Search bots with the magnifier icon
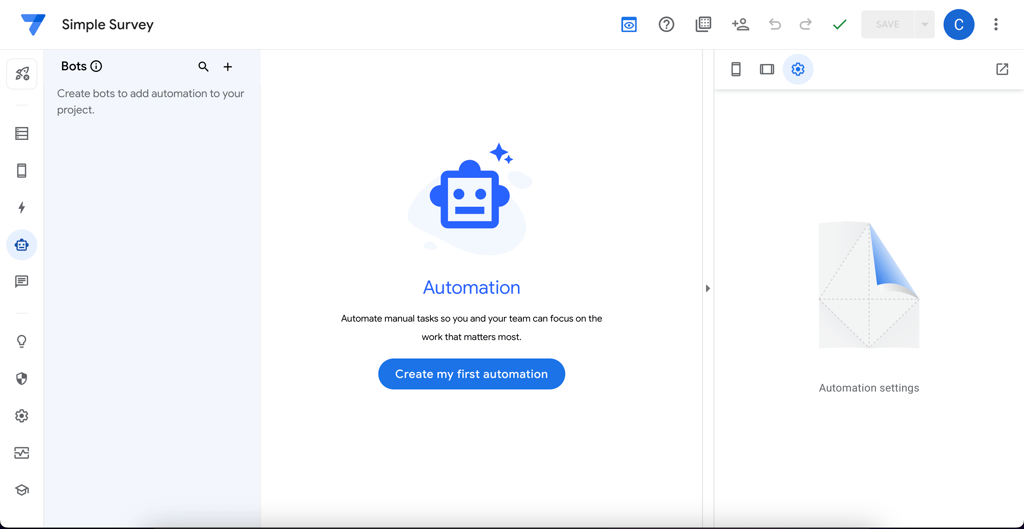Screen dimensions: 1024x529 204,67
